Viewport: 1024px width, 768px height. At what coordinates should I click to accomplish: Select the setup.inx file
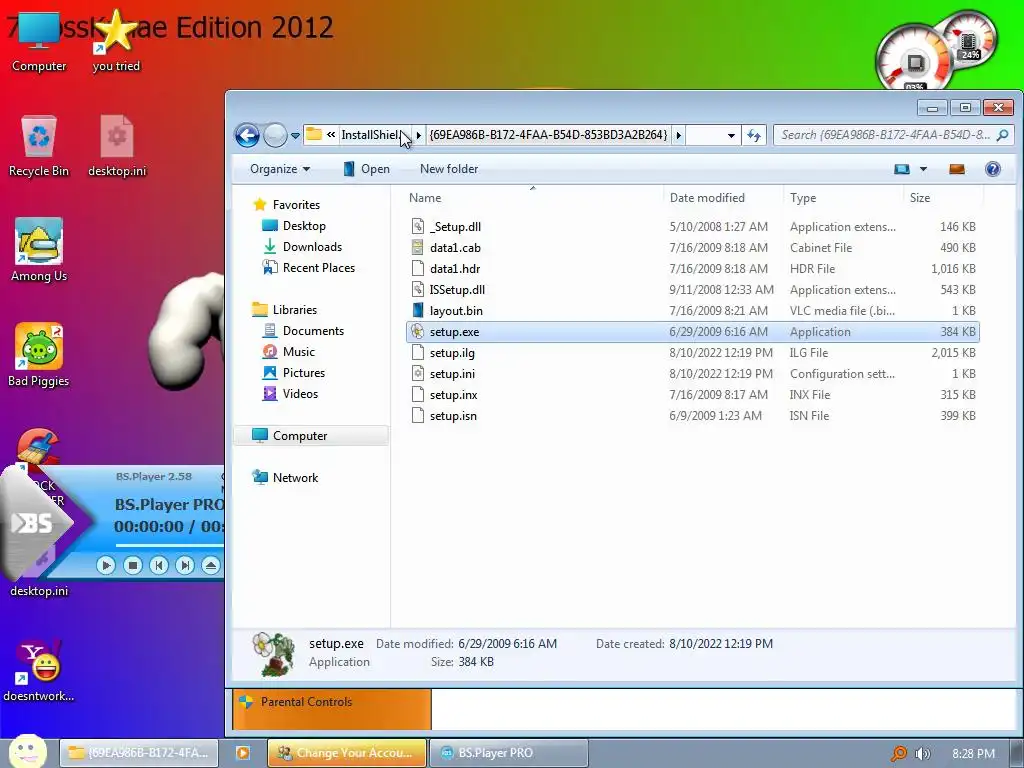click(453, 394)
